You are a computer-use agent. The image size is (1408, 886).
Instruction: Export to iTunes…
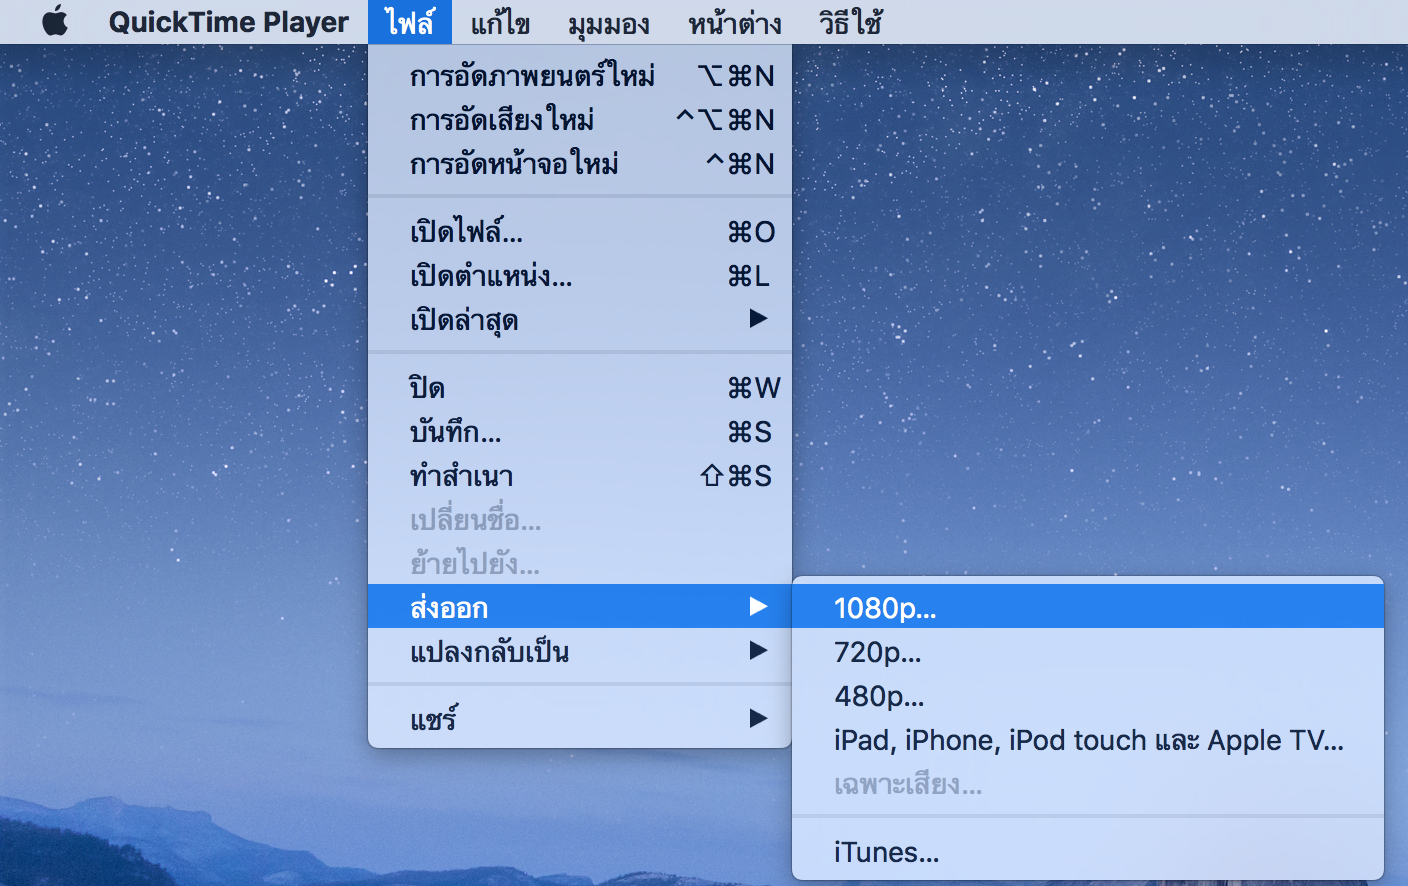pyautogui.click(x=1088, y=852)
